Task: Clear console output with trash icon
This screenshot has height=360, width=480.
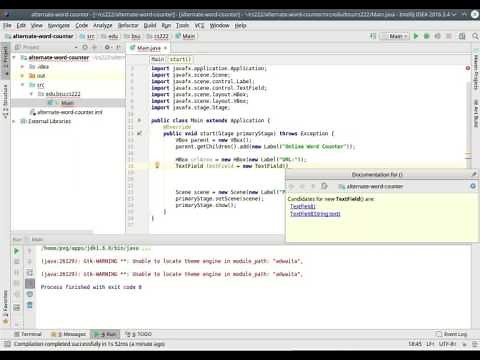Action: pos(30,305)
